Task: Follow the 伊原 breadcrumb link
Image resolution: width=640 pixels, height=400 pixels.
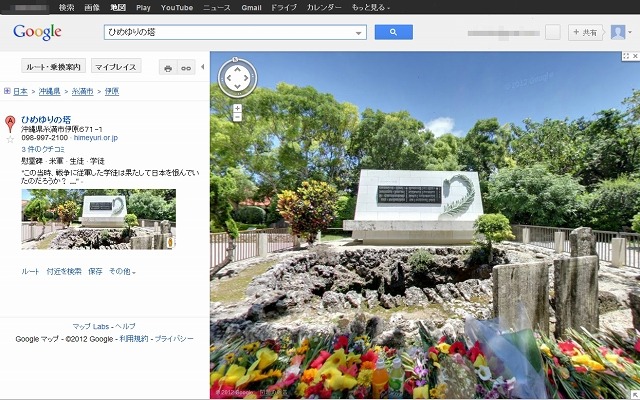Action: pos(112,91)
